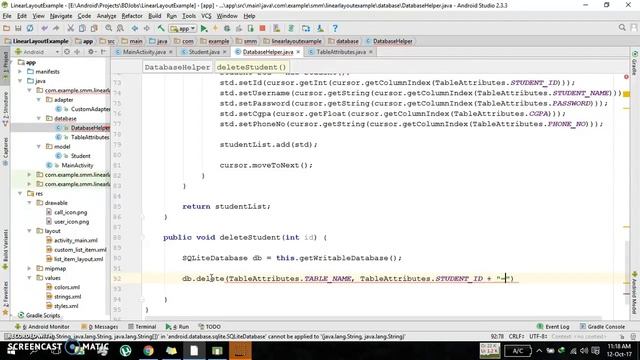Collapse the model package node
The height and width of the screenshot is (360, 640).
tap(39, 147)
